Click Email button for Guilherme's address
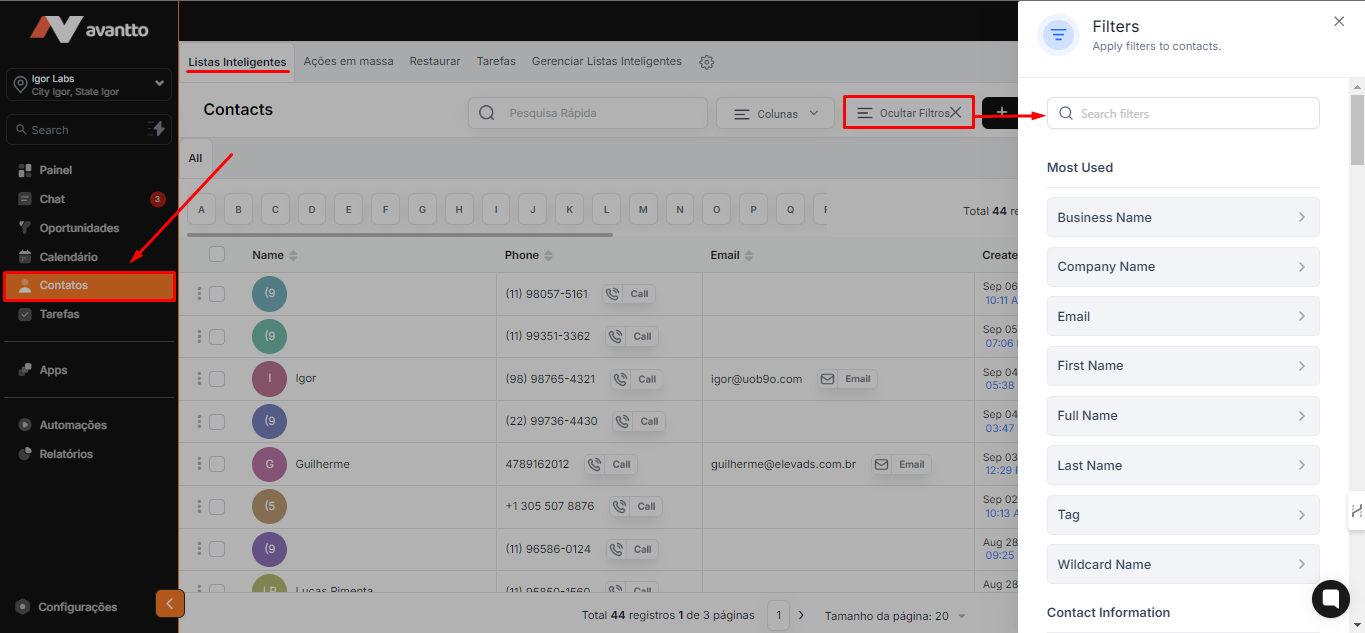This screenshot has width=1365, height=633. 901,464
